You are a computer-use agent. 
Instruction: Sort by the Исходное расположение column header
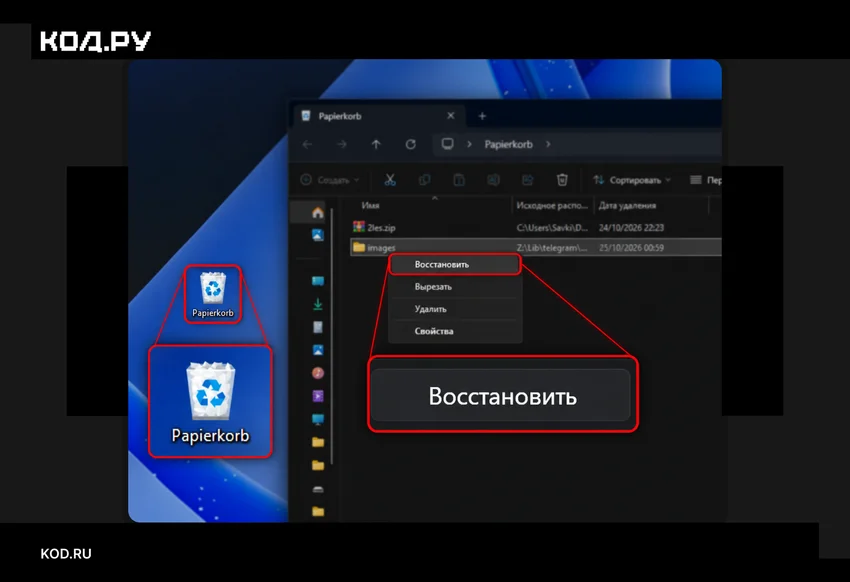552,205
